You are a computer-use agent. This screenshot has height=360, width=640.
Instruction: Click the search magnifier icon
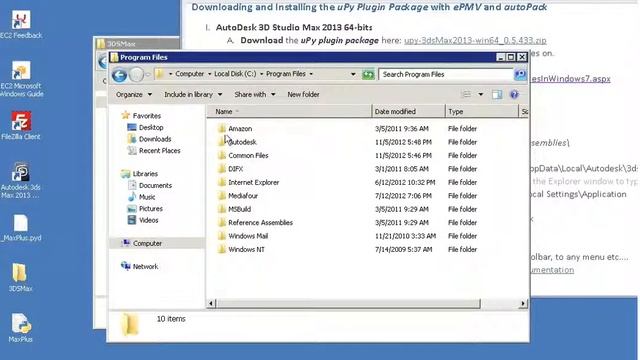coord(520,74)
